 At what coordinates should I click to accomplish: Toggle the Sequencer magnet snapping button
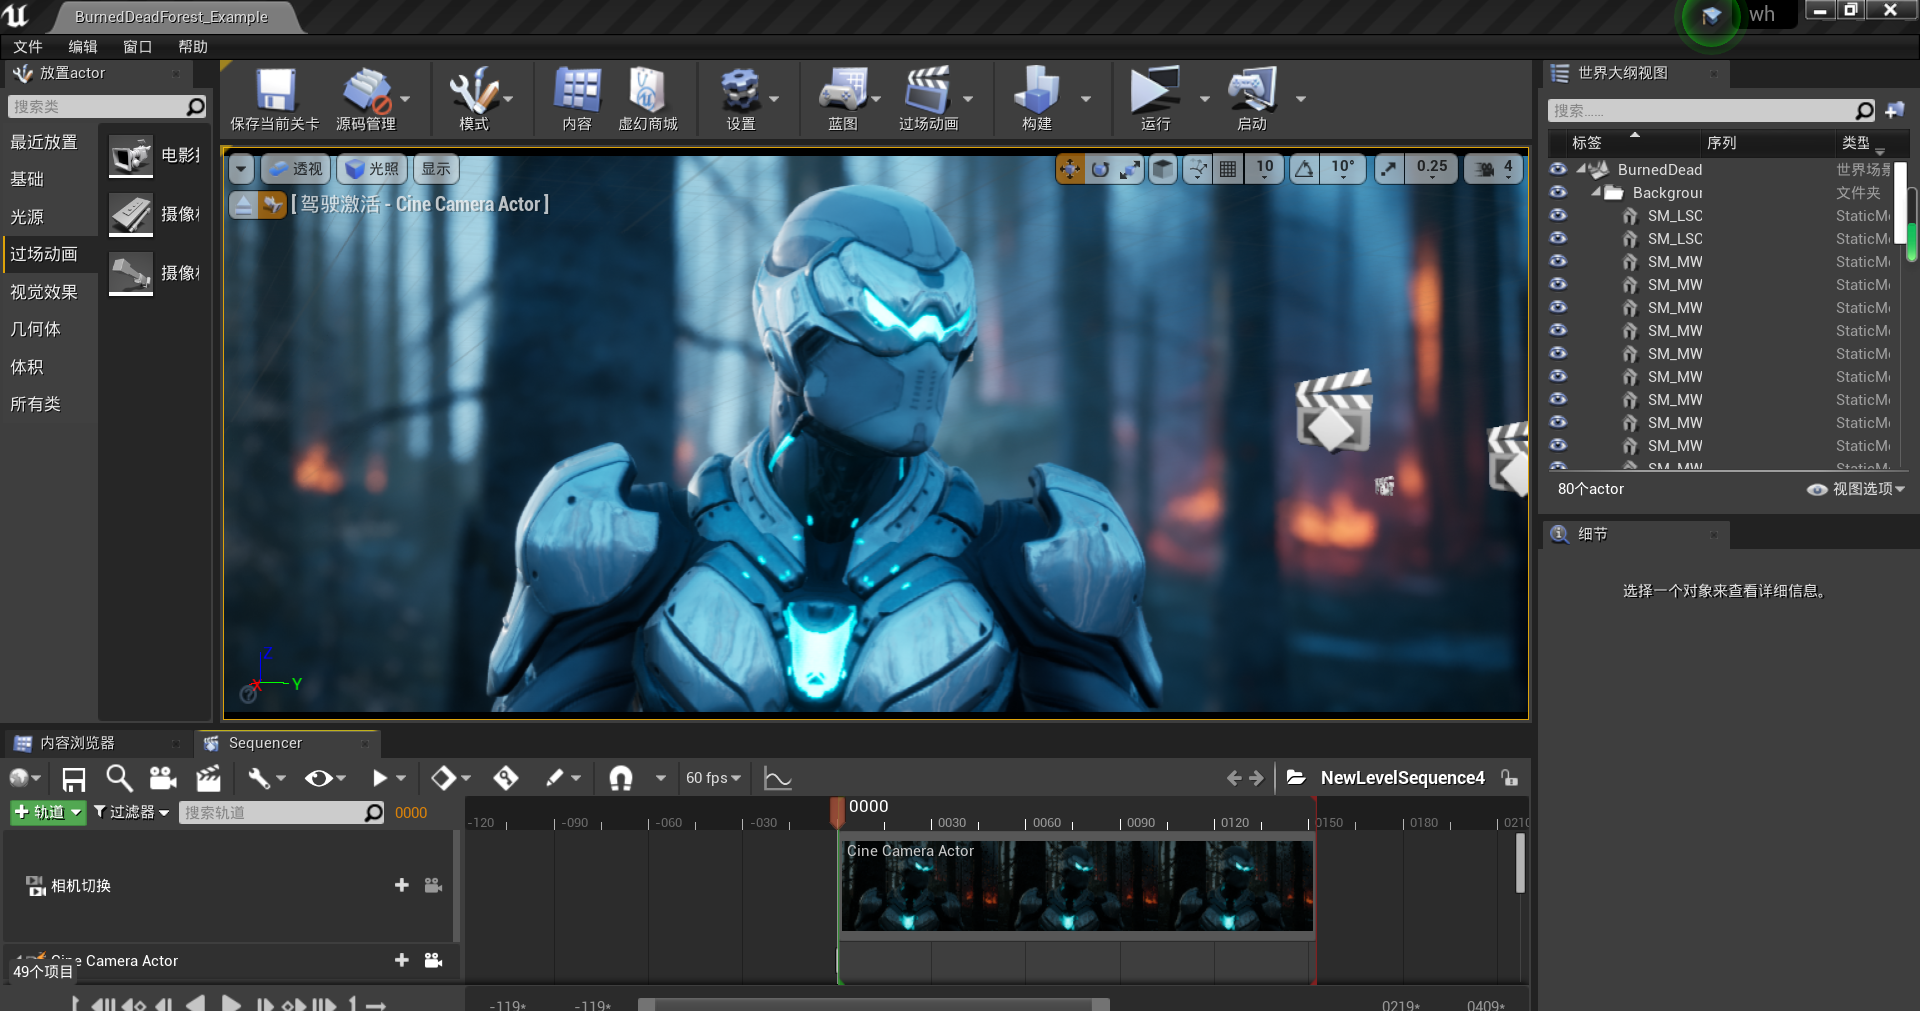tap(621, 778)
